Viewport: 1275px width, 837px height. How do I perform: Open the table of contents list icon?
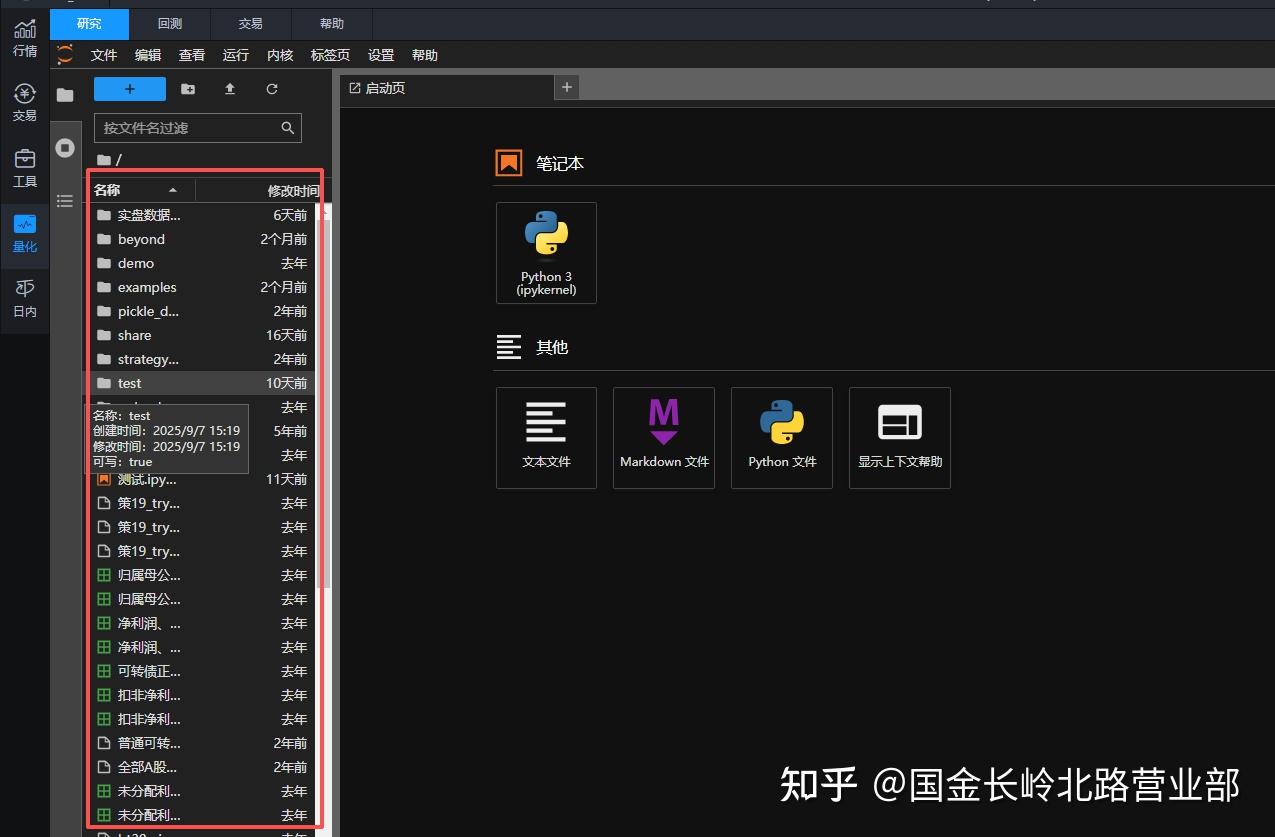(65, 201)
